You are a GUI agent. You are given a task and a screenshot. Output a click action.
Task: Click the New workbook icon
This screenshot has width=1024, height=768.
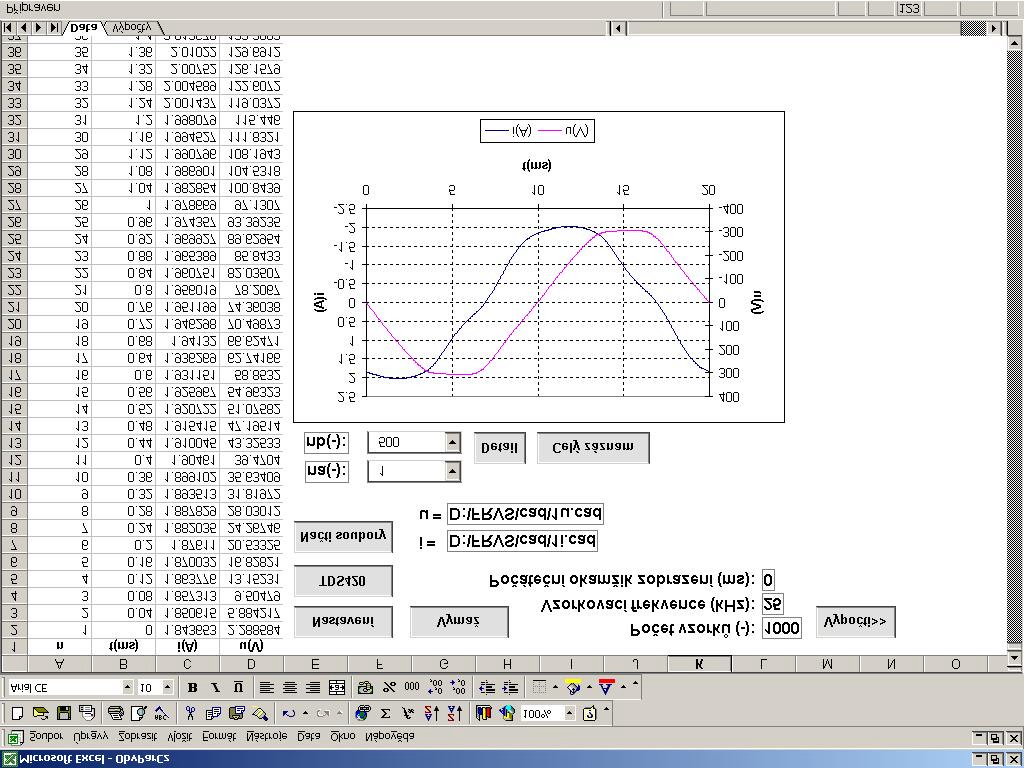pos(18,713)
